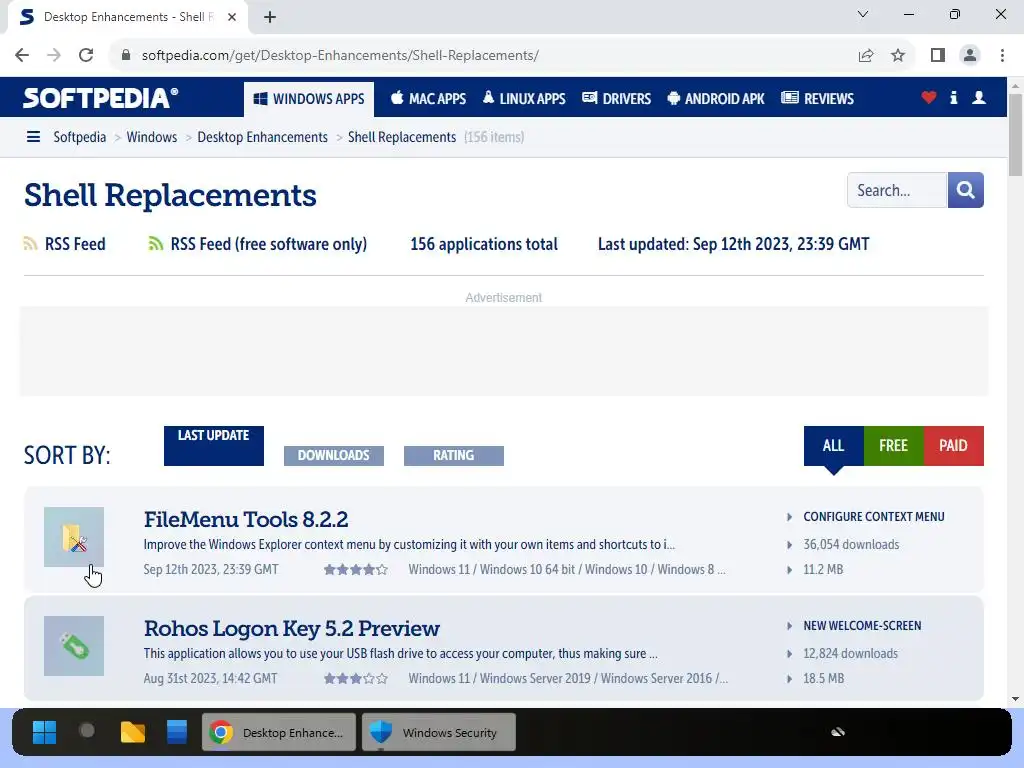Click the scrollbar down arrow
The height and width of the screenshot is (768, 1024).
click(1015, 698)
